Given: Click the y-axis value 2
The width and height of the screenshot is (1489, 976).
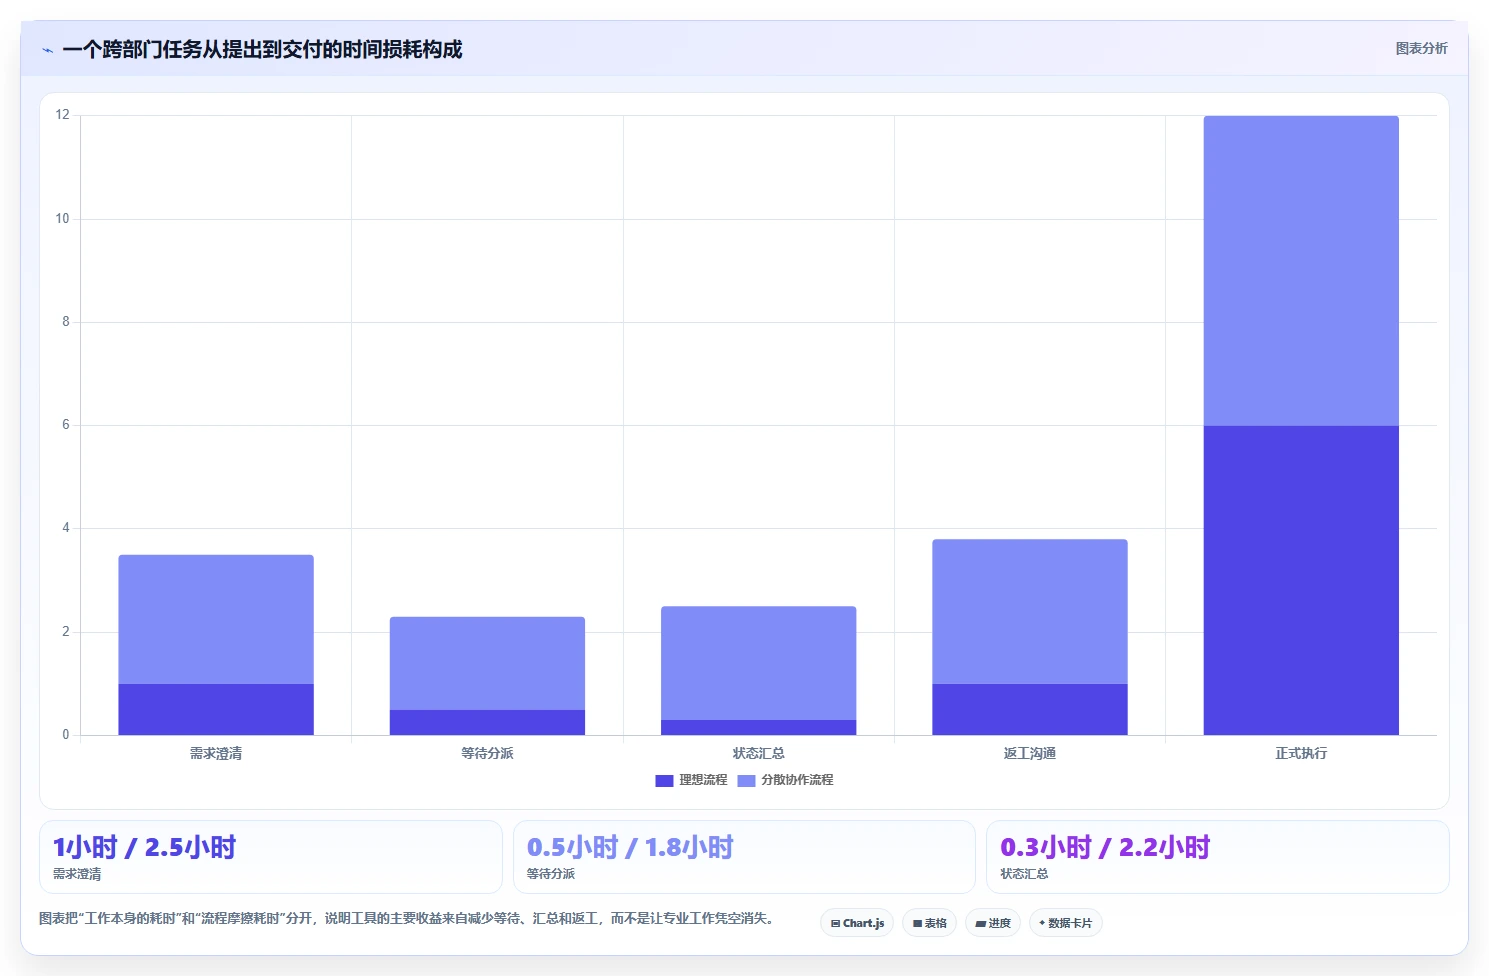Looking at the screenshot, I should point(66,632).
